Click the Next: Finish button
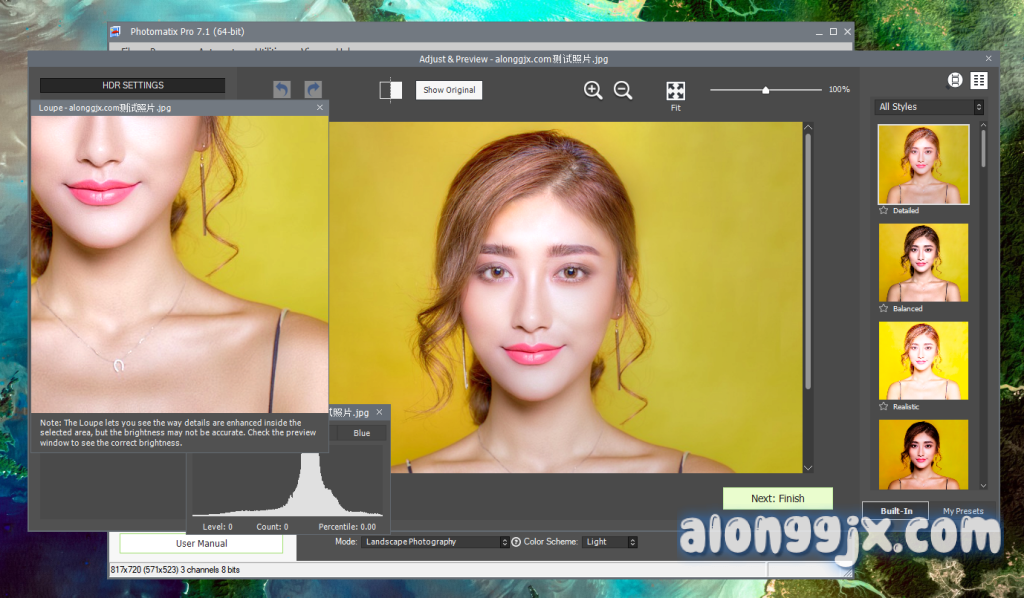Image resolution: width=1024 pixels, height=598 pixels. 777,498
